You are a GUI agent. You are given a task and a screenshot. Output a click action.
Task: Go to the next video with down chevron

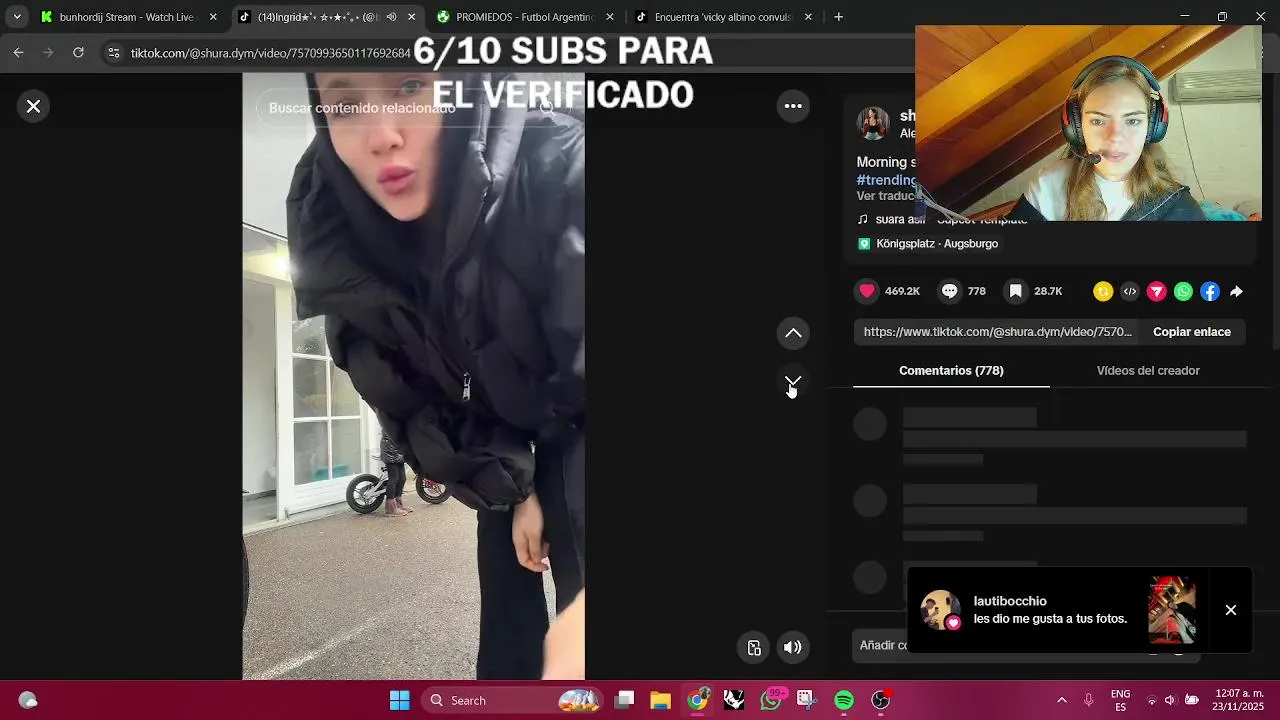793,382
